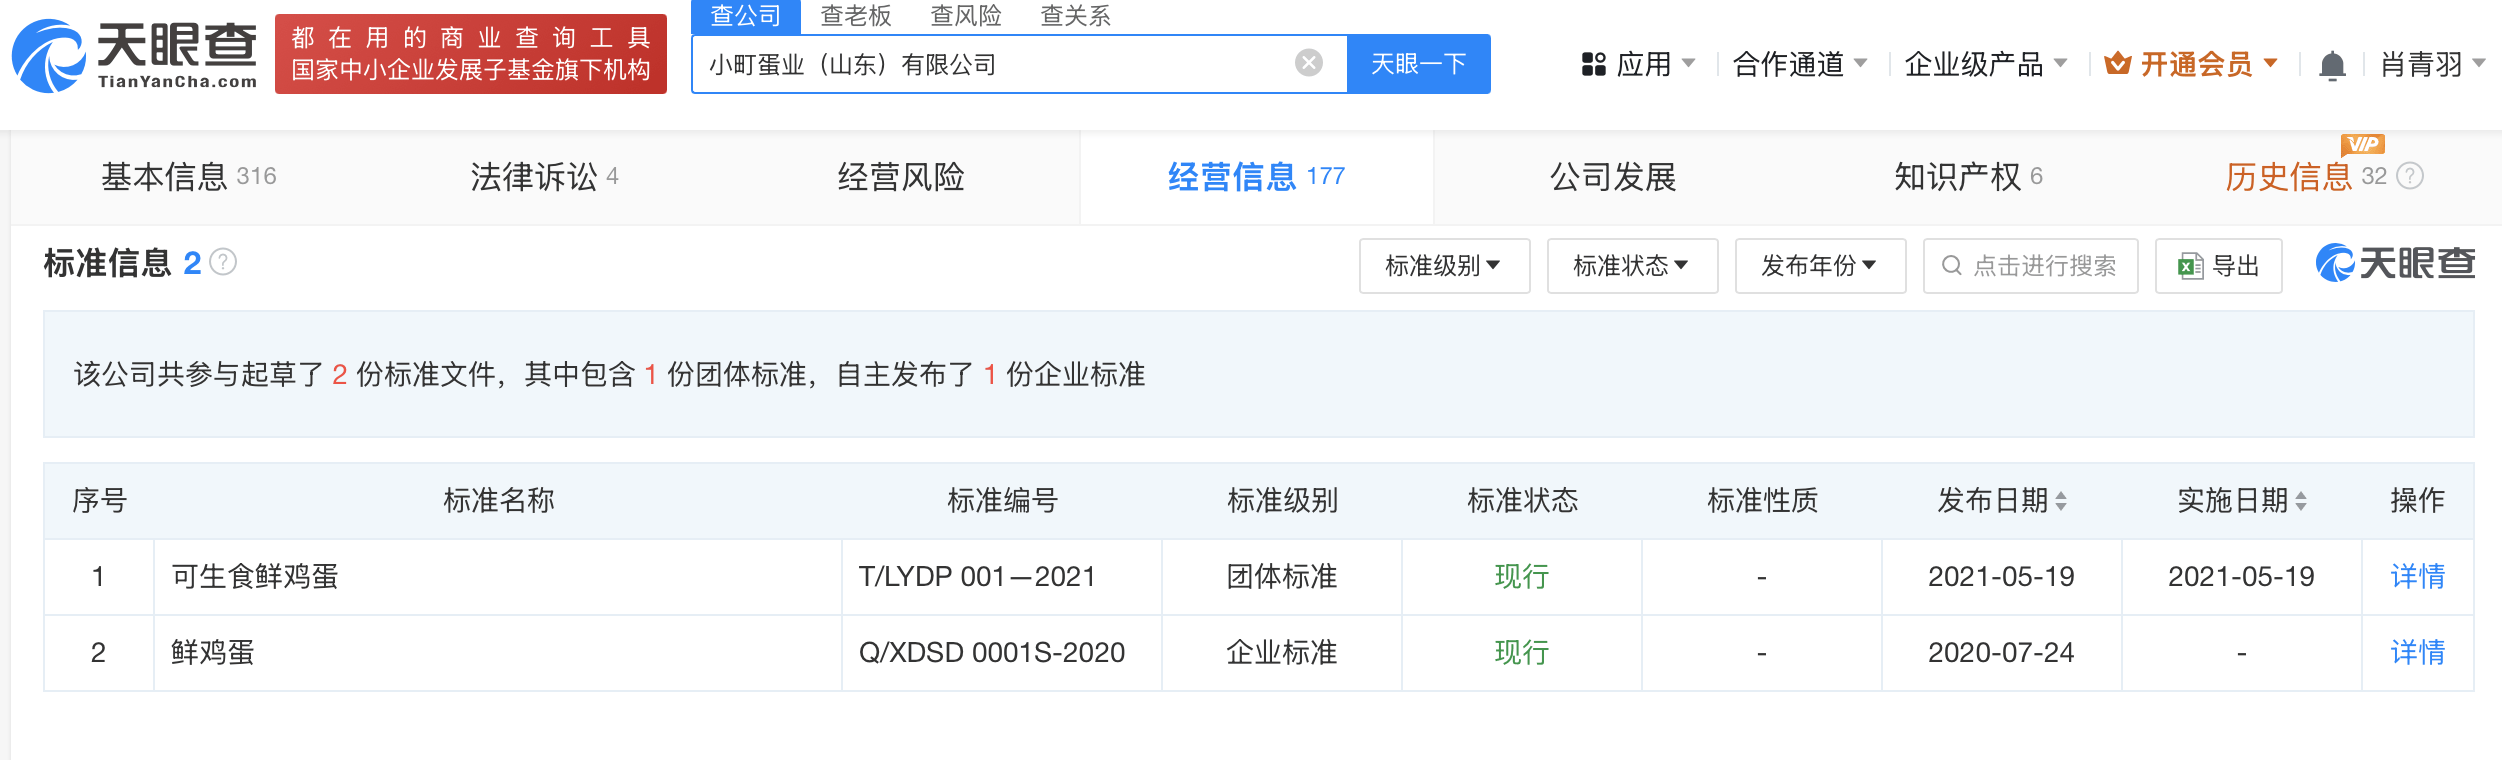Open the 经营风险 tab
The image size is (2502, 760).
[901, 177]
